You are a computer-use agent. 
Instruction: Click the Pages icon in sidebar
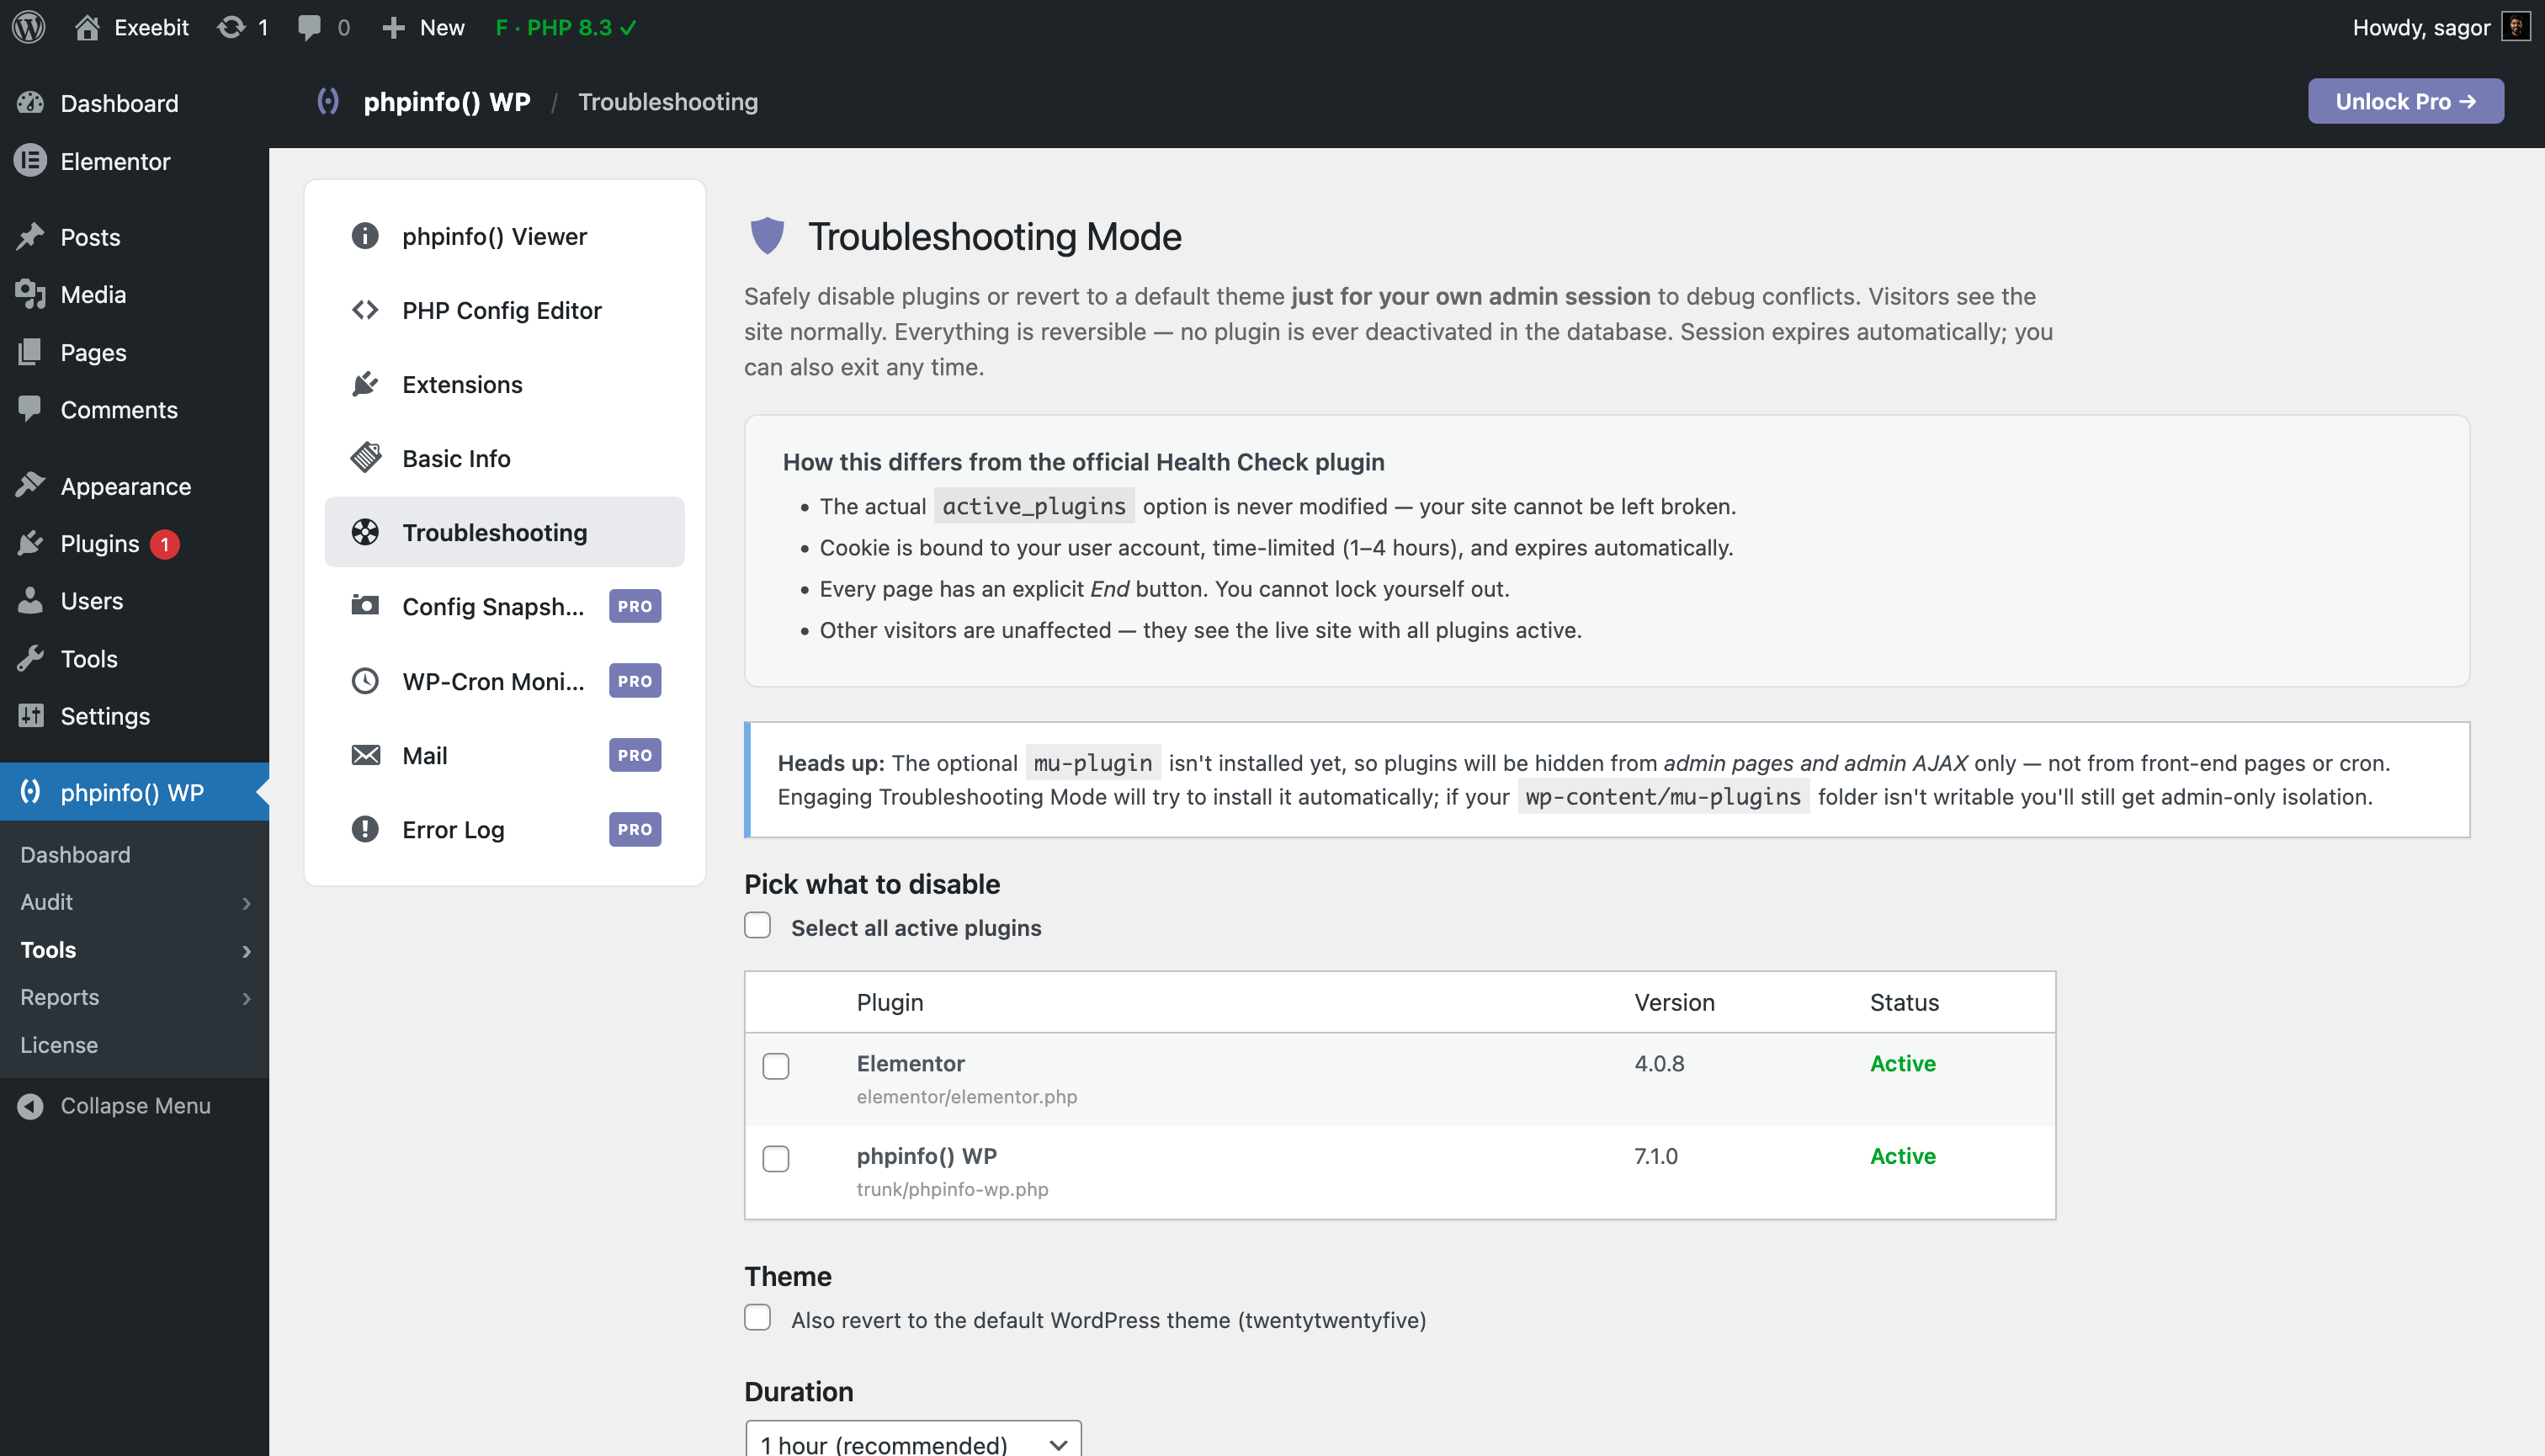(31, 352)
